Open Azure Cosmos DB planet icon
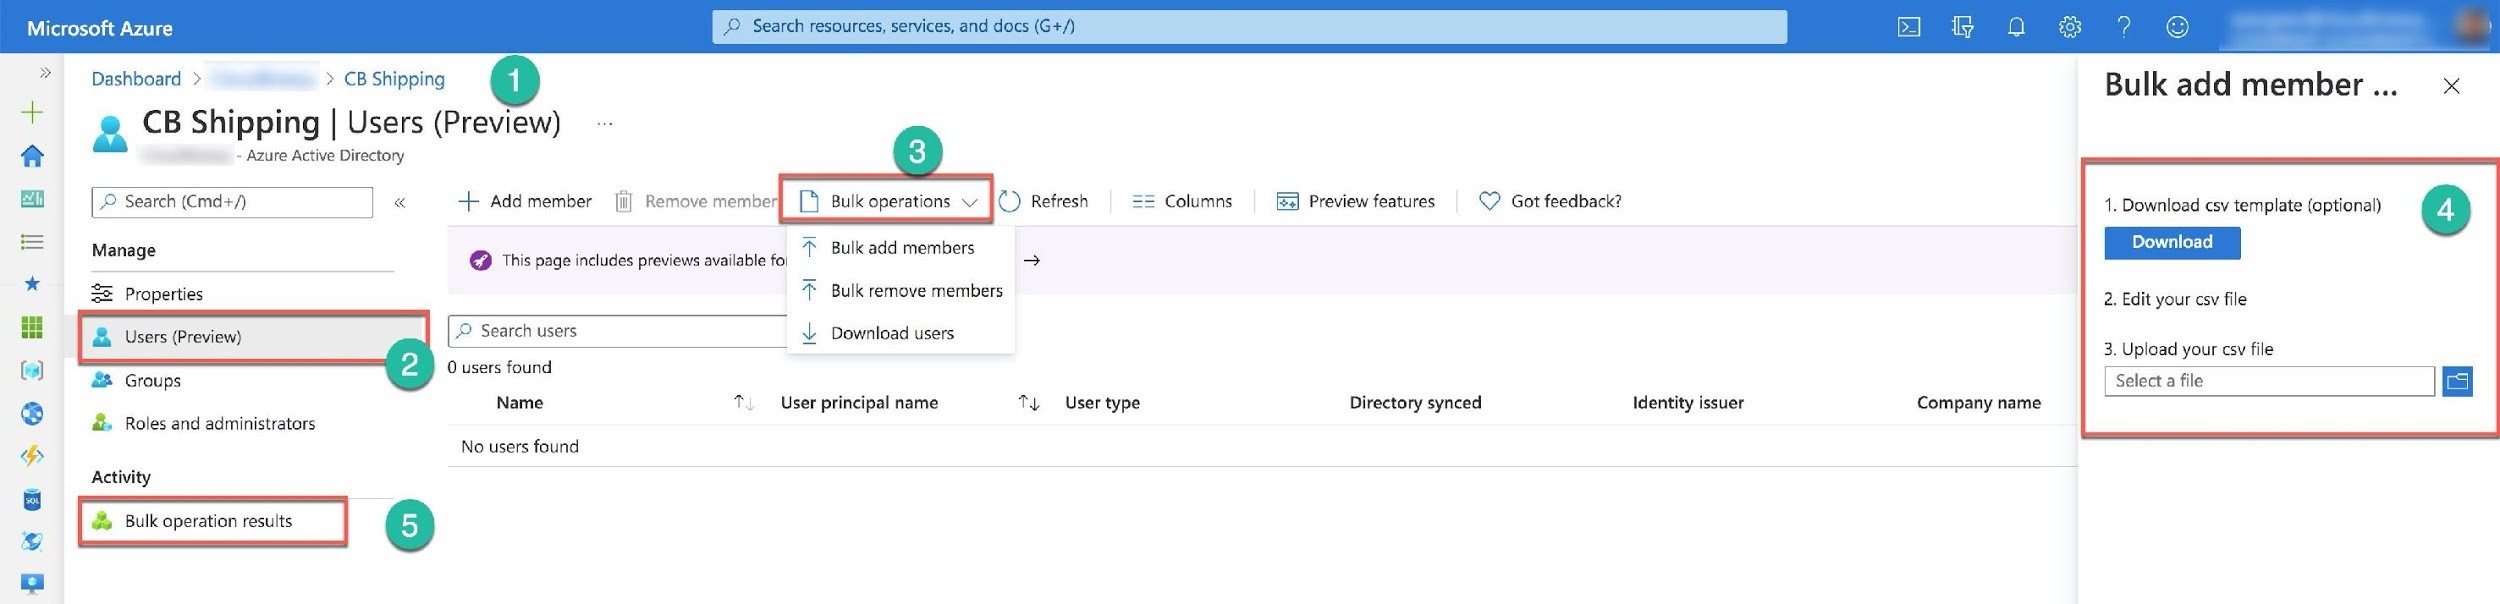Image resolution: width=2500 pixels, height=604 pixels. point(32,541)
